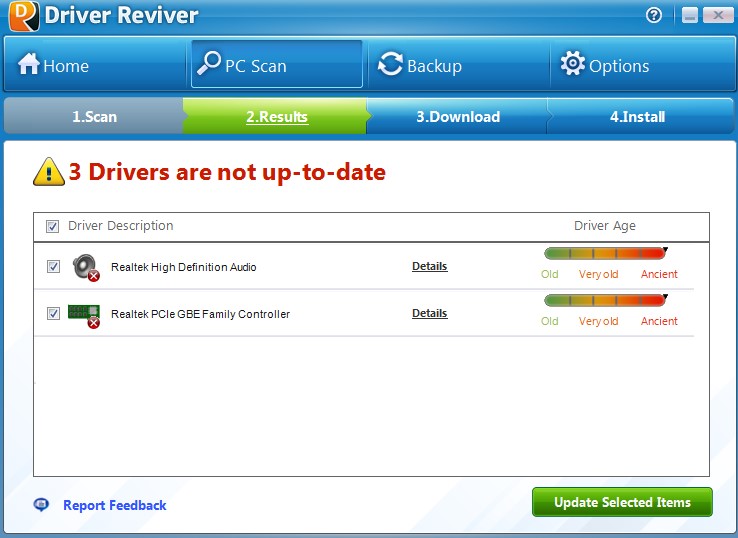This screenshot has width=738, height=538.
Task: Open the Options tab
Action: (642, 64)
